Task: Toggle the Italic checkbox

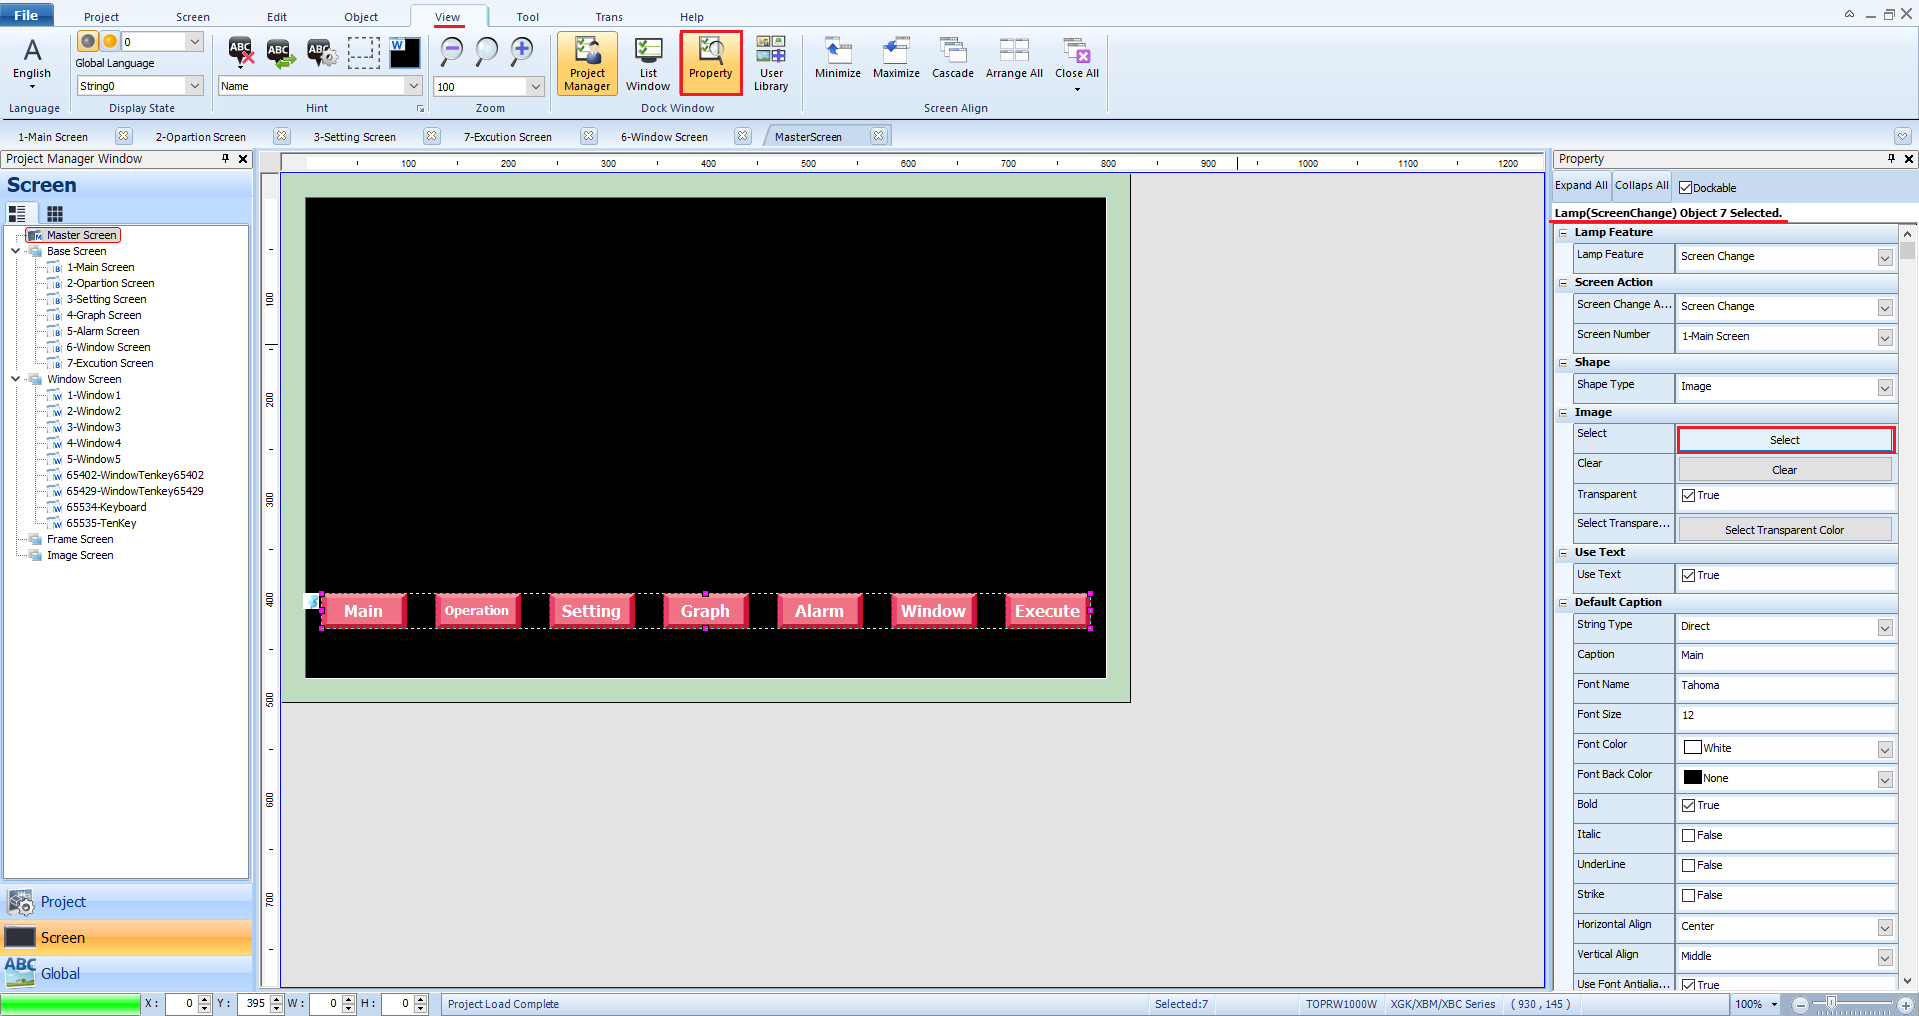Action: click(x=1688, y=835)
